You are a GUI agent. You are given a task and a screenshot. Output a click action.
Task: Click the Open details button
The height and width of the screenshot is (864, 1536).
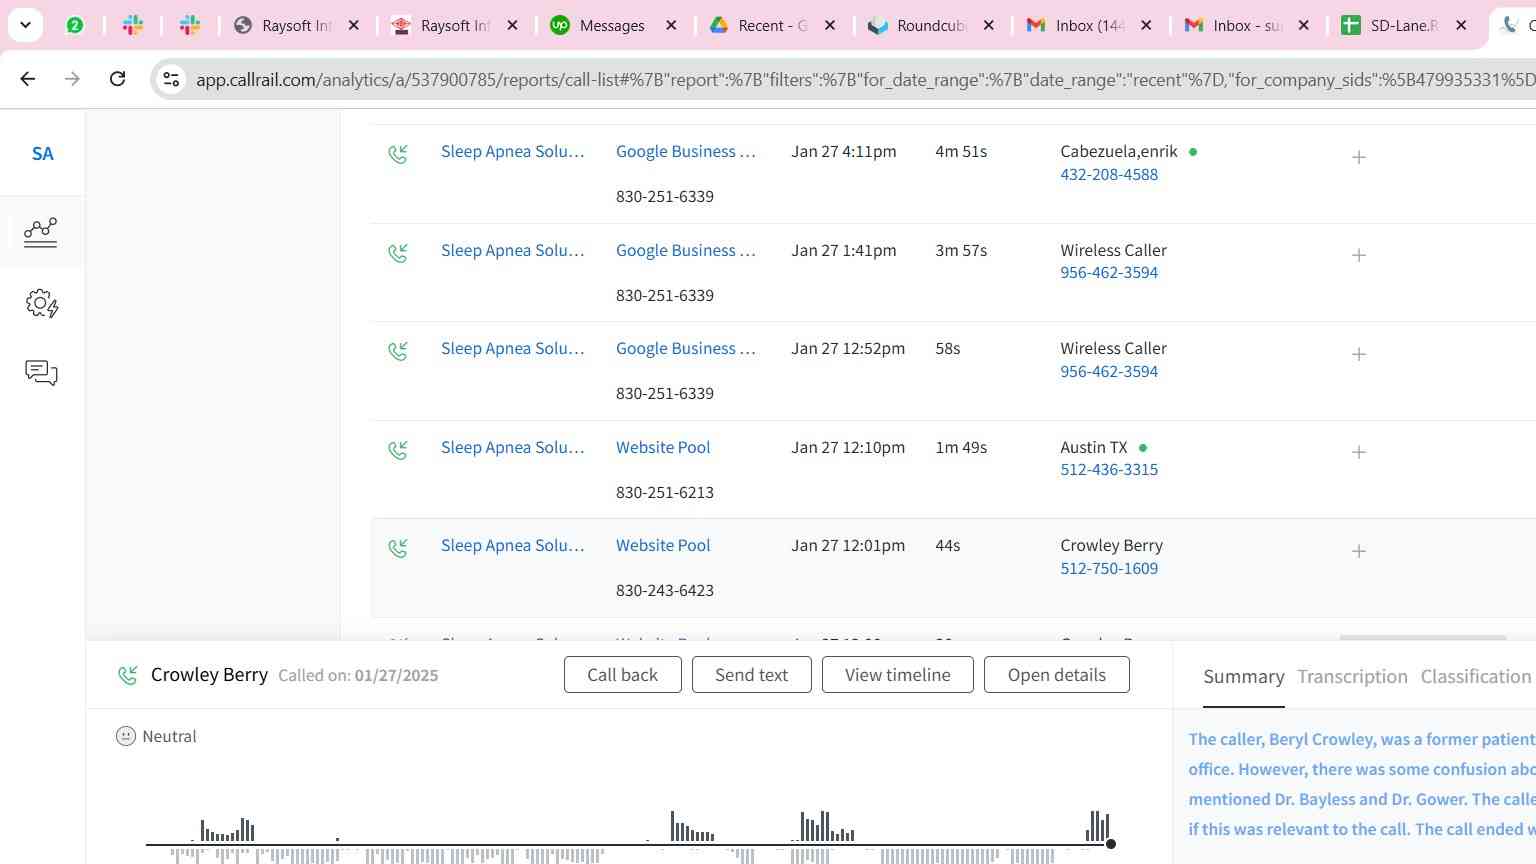coord(1056,675)
